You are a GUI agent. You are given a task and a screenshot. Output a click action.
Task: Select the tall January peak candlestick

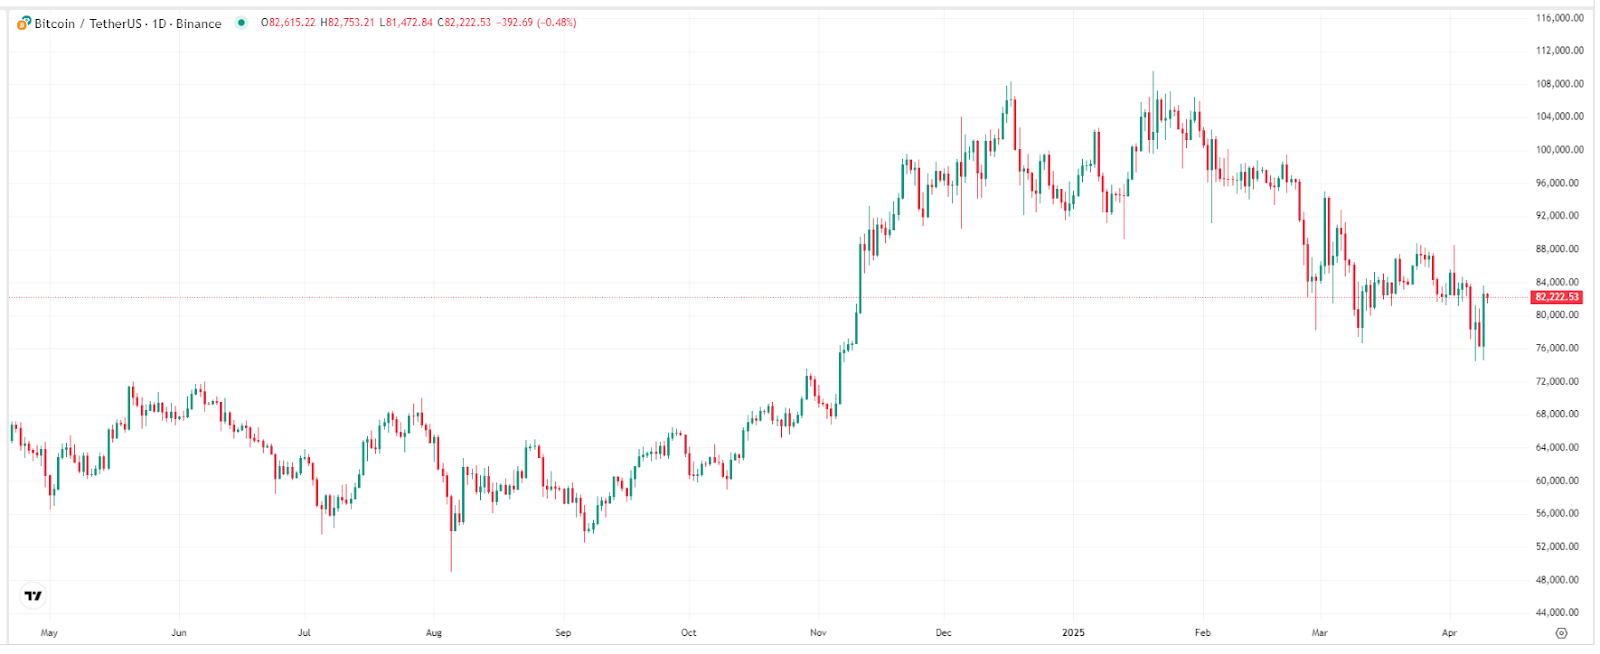1155,110
